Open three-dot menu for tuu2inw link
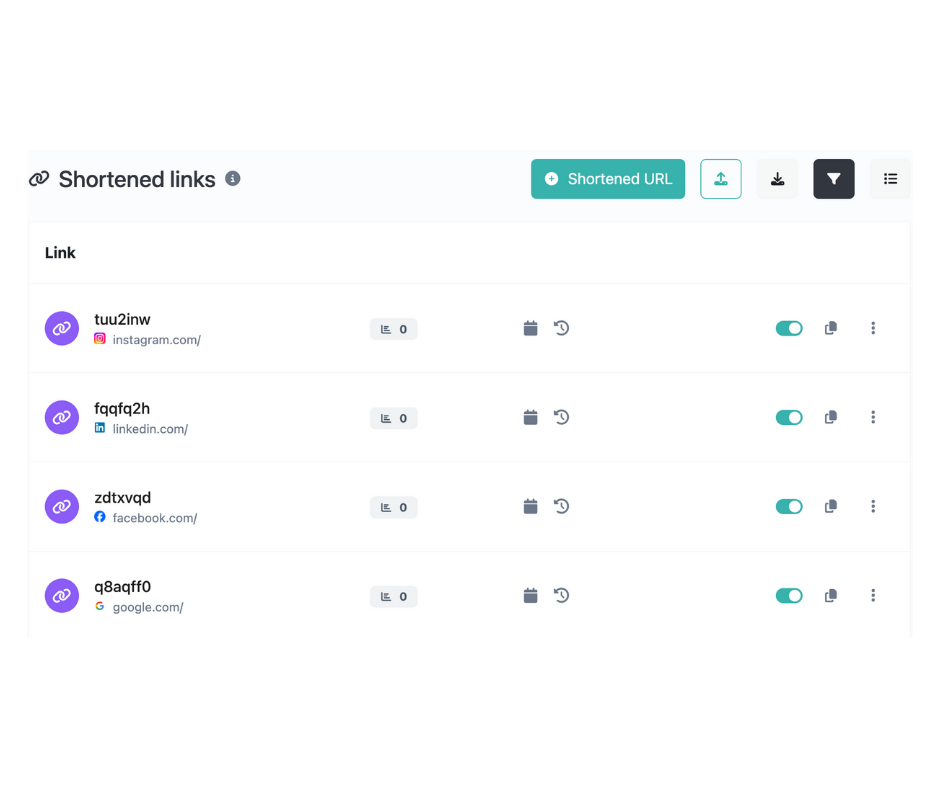Viewport: 940px width, 788px height. coord(873,328)
